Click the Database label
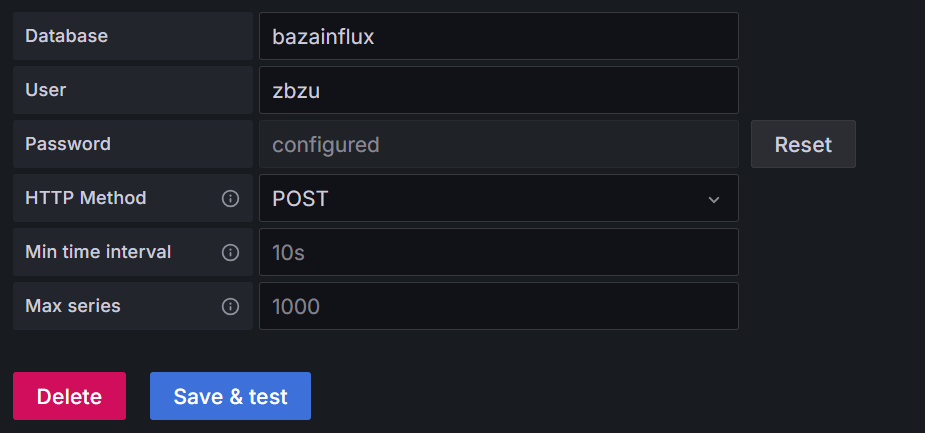The height and width of the screenshot is (433, 925). click(66, 36)
